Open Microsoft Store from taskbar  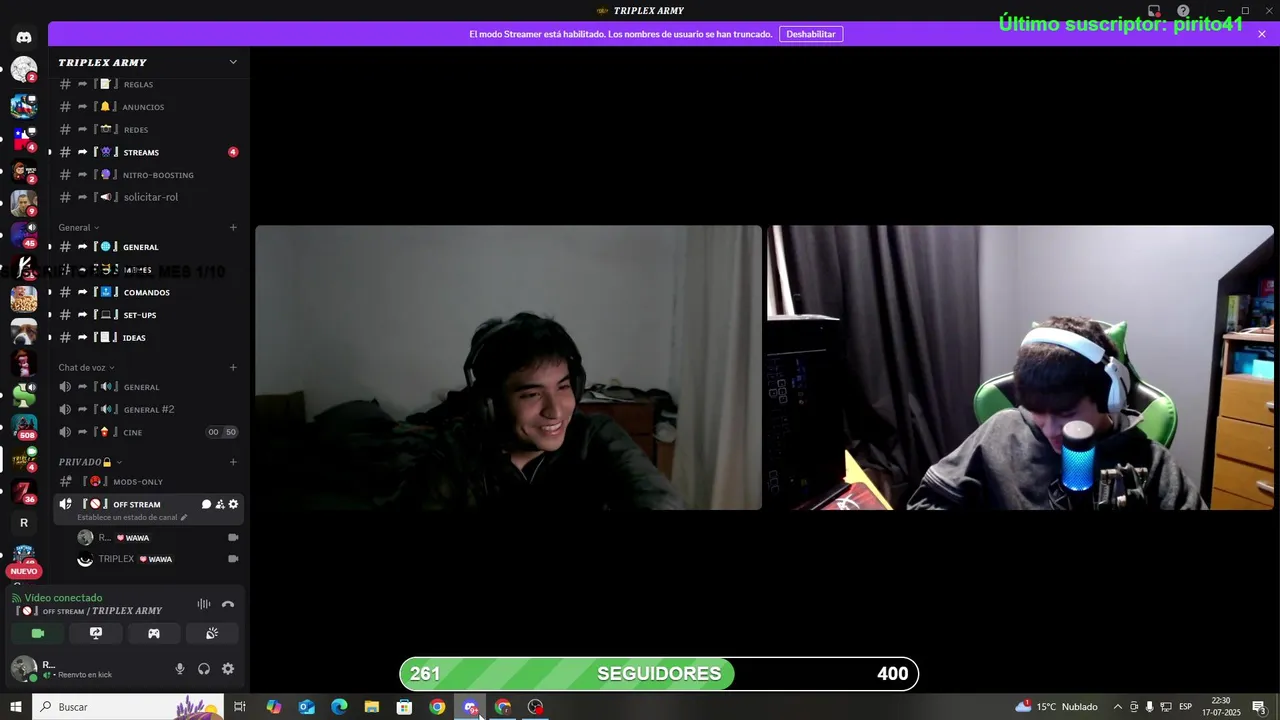[404, 707]
